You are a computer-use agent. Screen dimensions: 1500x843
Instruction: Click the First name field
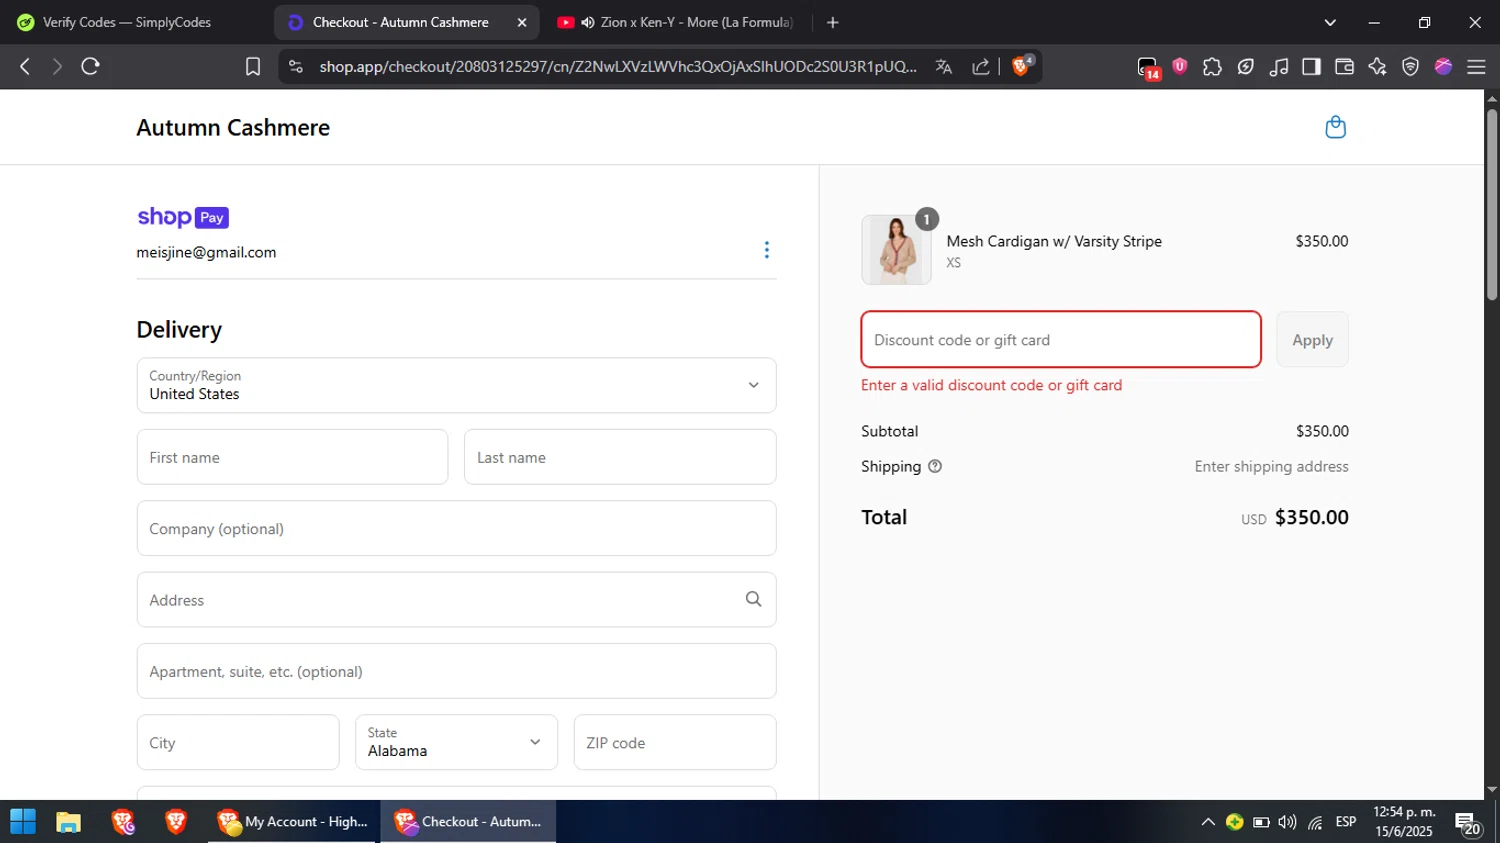(292, 457)
